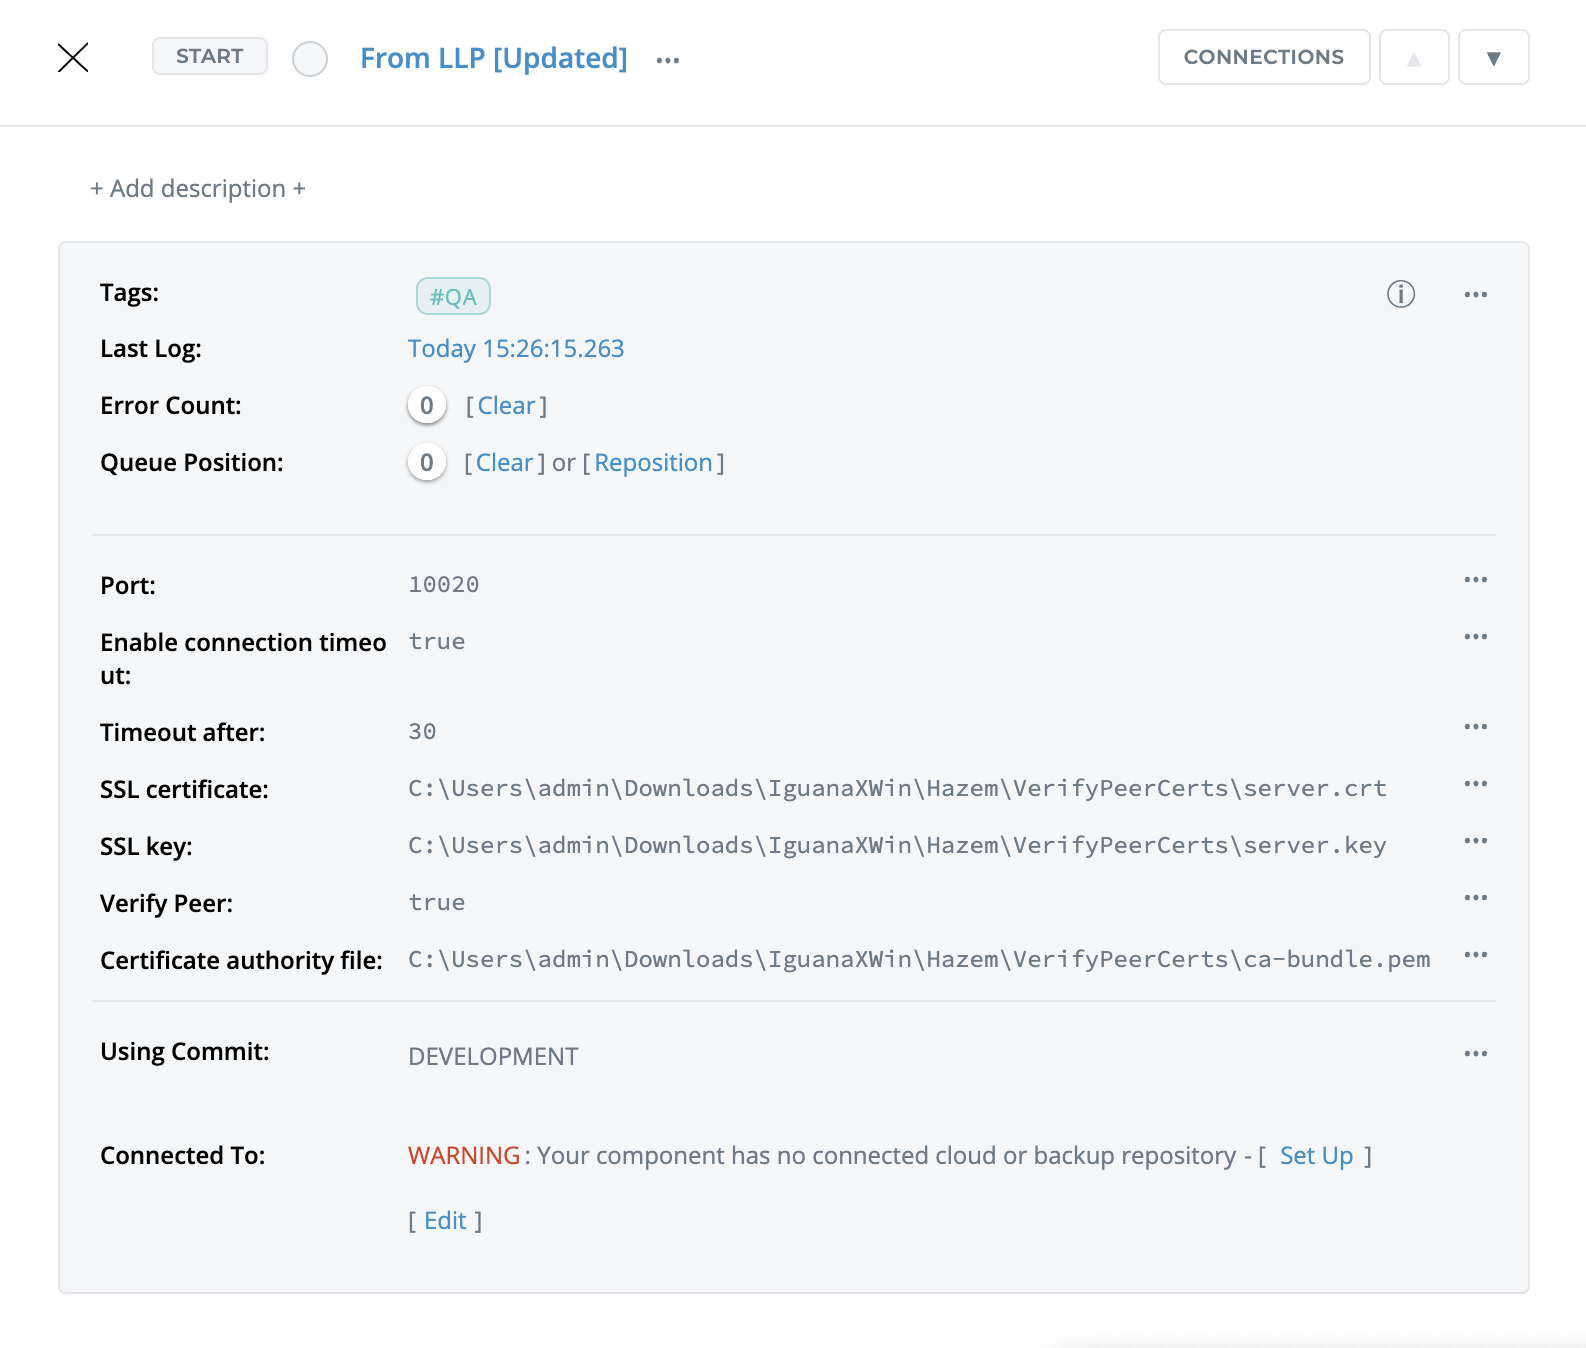Open the CONNECTIONS view
Screen dimensions: 1586x1348
(1263, 57)
